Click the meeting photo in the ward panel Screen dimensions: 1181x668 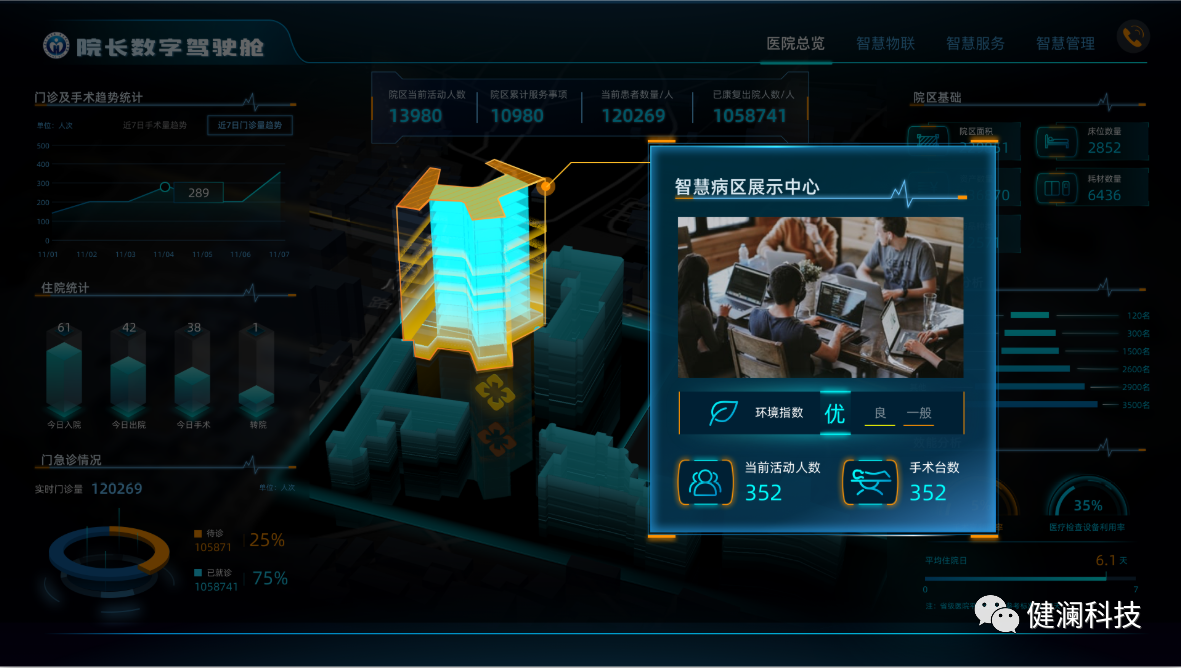(820, 297)
